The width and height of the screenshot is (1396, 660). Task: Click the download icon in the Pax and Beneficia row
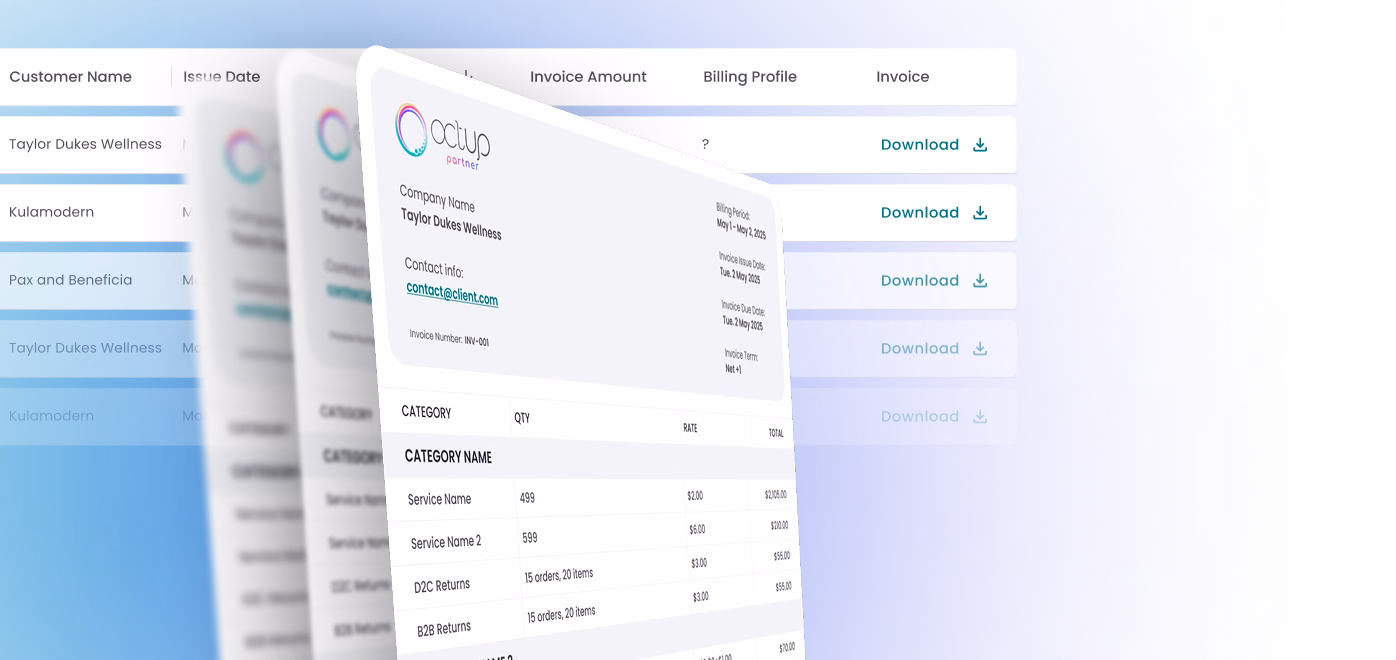coord(978,280)
